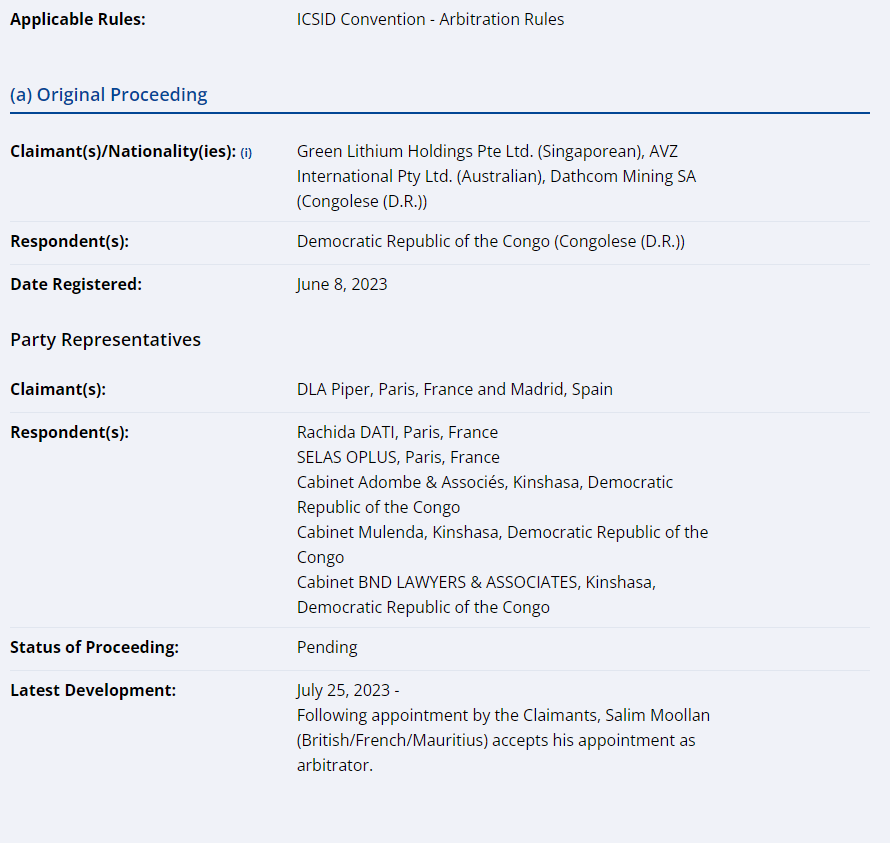Click the "Cabinet Adombe & Associés" representative

click(402, 482)
